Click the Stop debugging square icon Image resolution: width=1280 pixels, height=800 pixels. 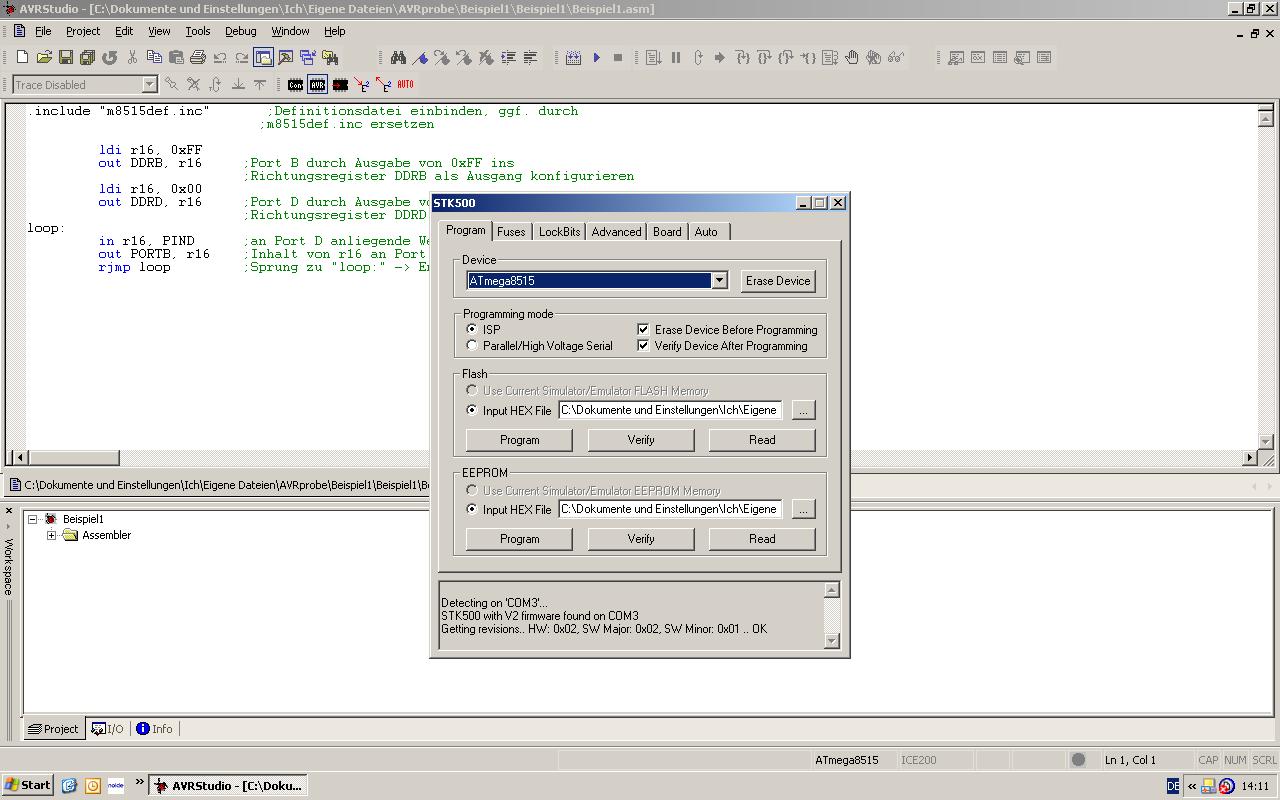(618, 57)
